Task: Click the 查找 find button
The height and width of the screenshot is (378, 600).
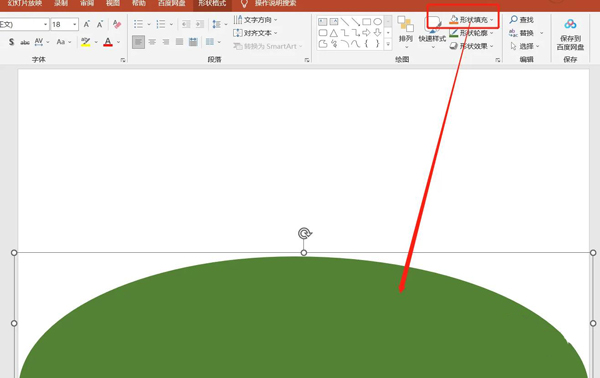Action: coord(522,20)
